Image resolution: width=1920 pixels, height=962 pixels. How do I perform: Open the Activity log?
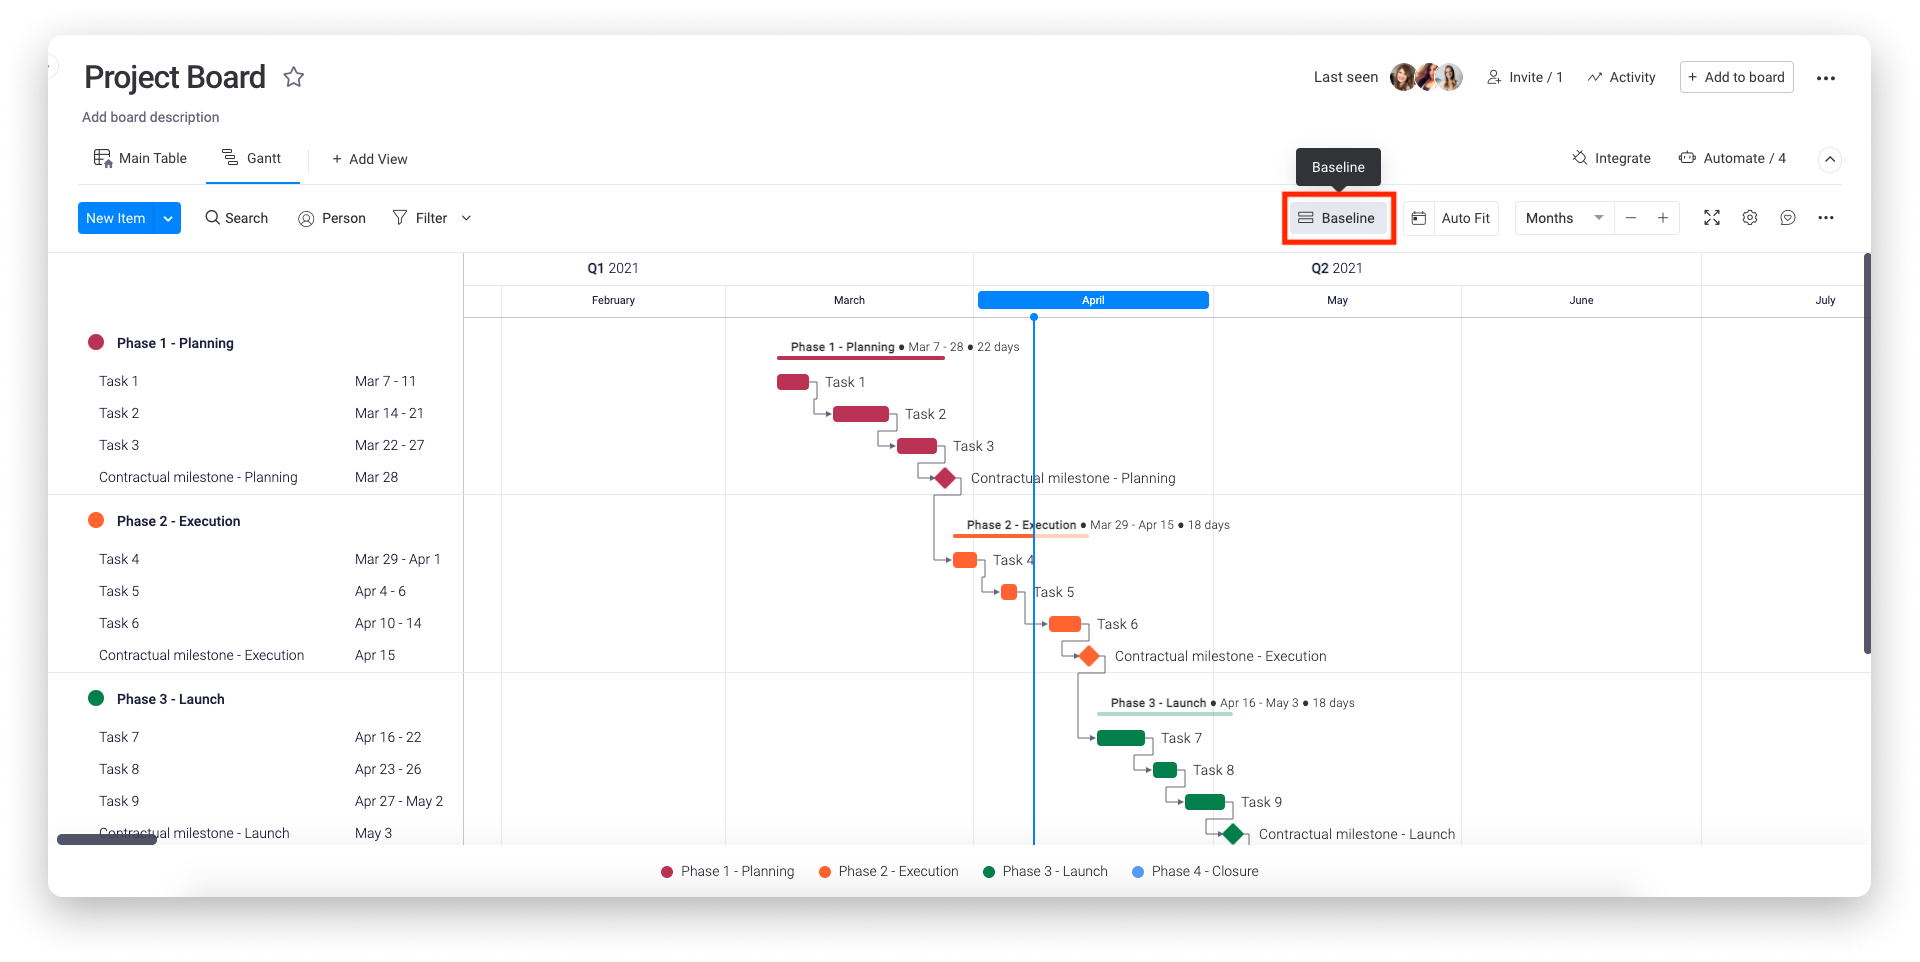pos(1621,77)
